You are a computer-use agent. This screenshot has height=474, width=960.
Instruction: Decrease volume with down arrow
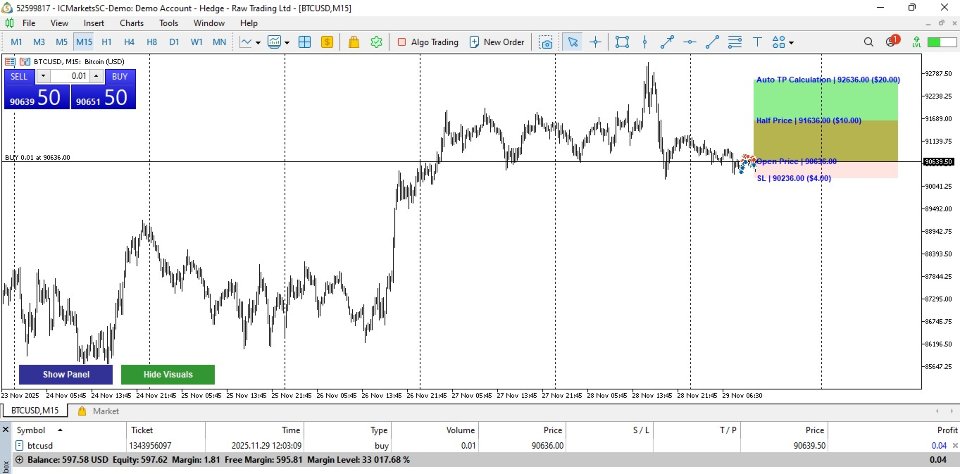tap(43, 77)
